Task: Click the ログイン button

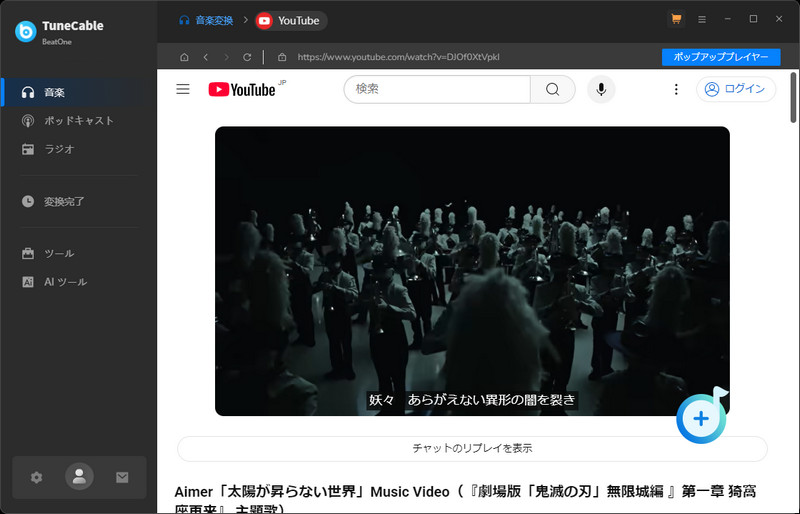Action: 736,89
